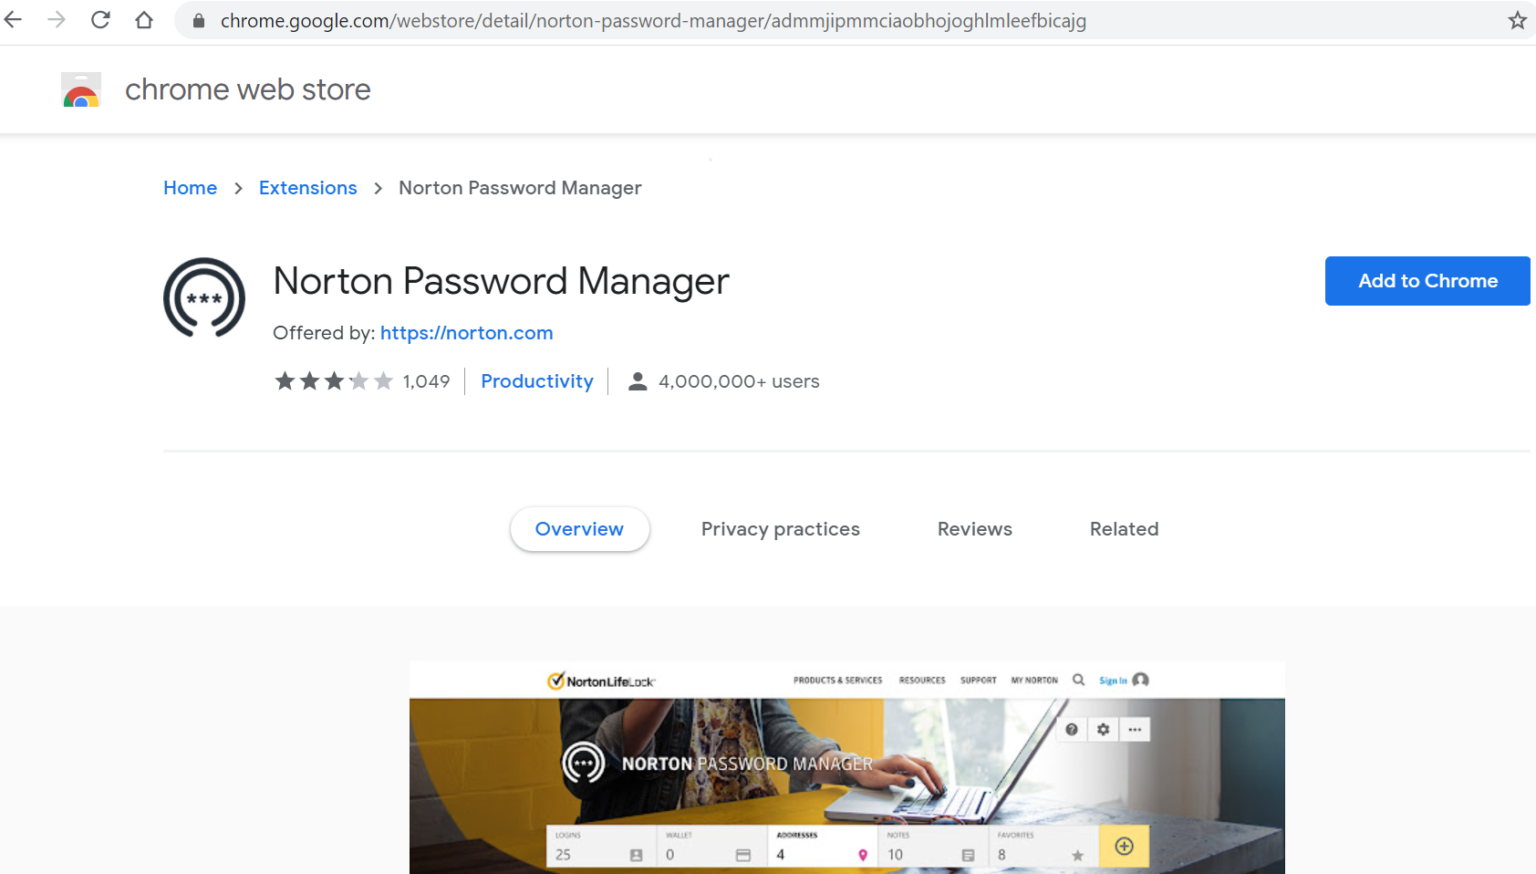Toggle the bookmark star in the address bar
The width and height of the screenshot is (1536, 874).
point(1518,20)
